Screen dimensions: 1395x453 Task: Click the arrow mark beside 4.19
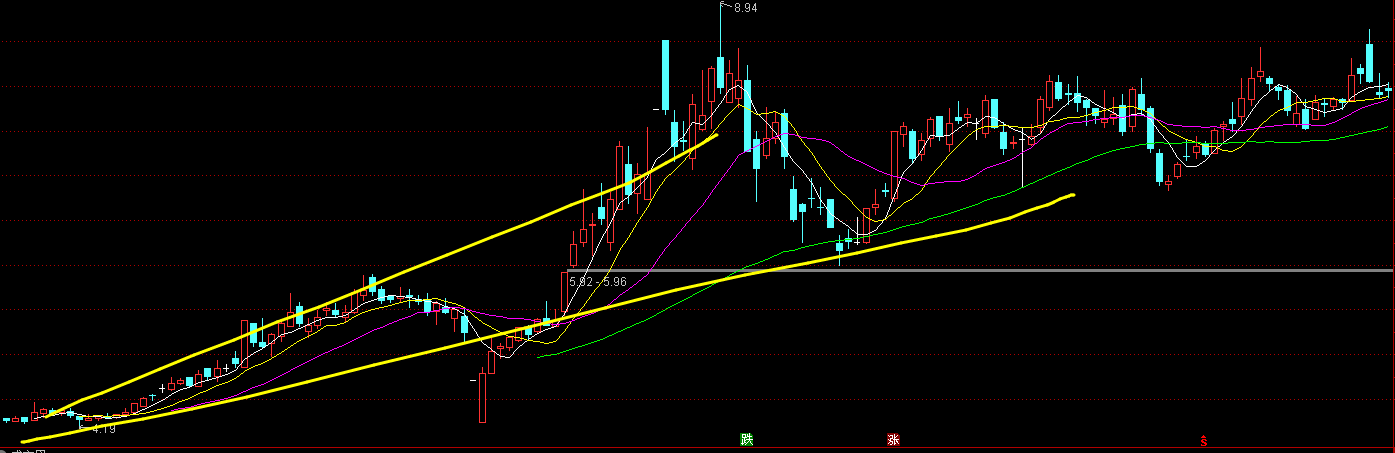(84, 427)
